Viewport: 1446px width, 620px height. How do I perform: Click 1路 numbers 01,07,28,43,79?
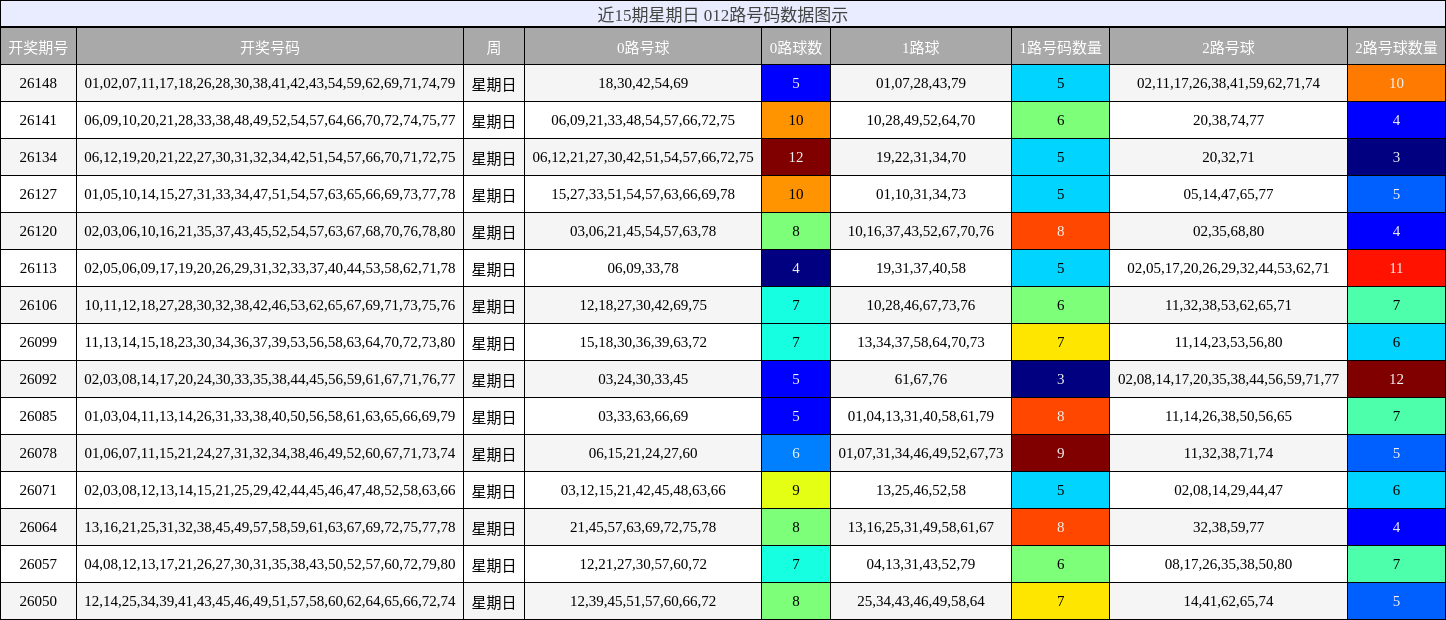point(921,83)
